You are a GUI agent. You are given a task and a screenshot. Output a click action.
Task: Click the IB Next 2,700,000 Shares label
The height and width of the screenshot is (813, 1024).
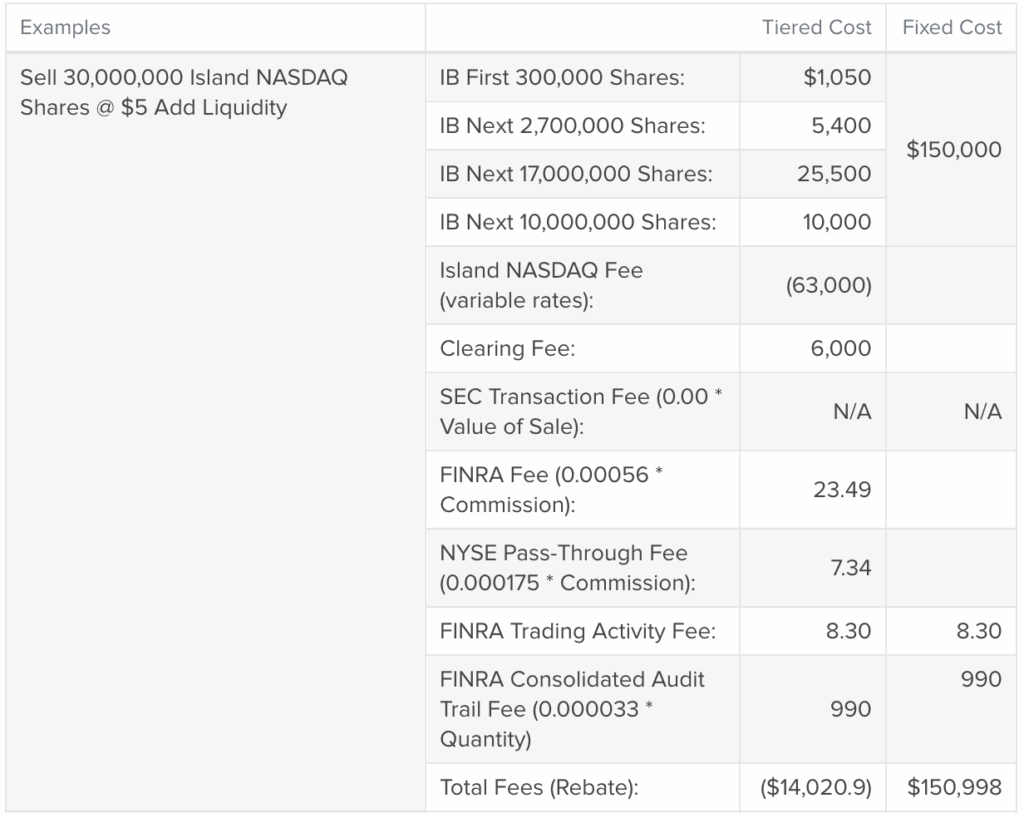pos(572,126)
